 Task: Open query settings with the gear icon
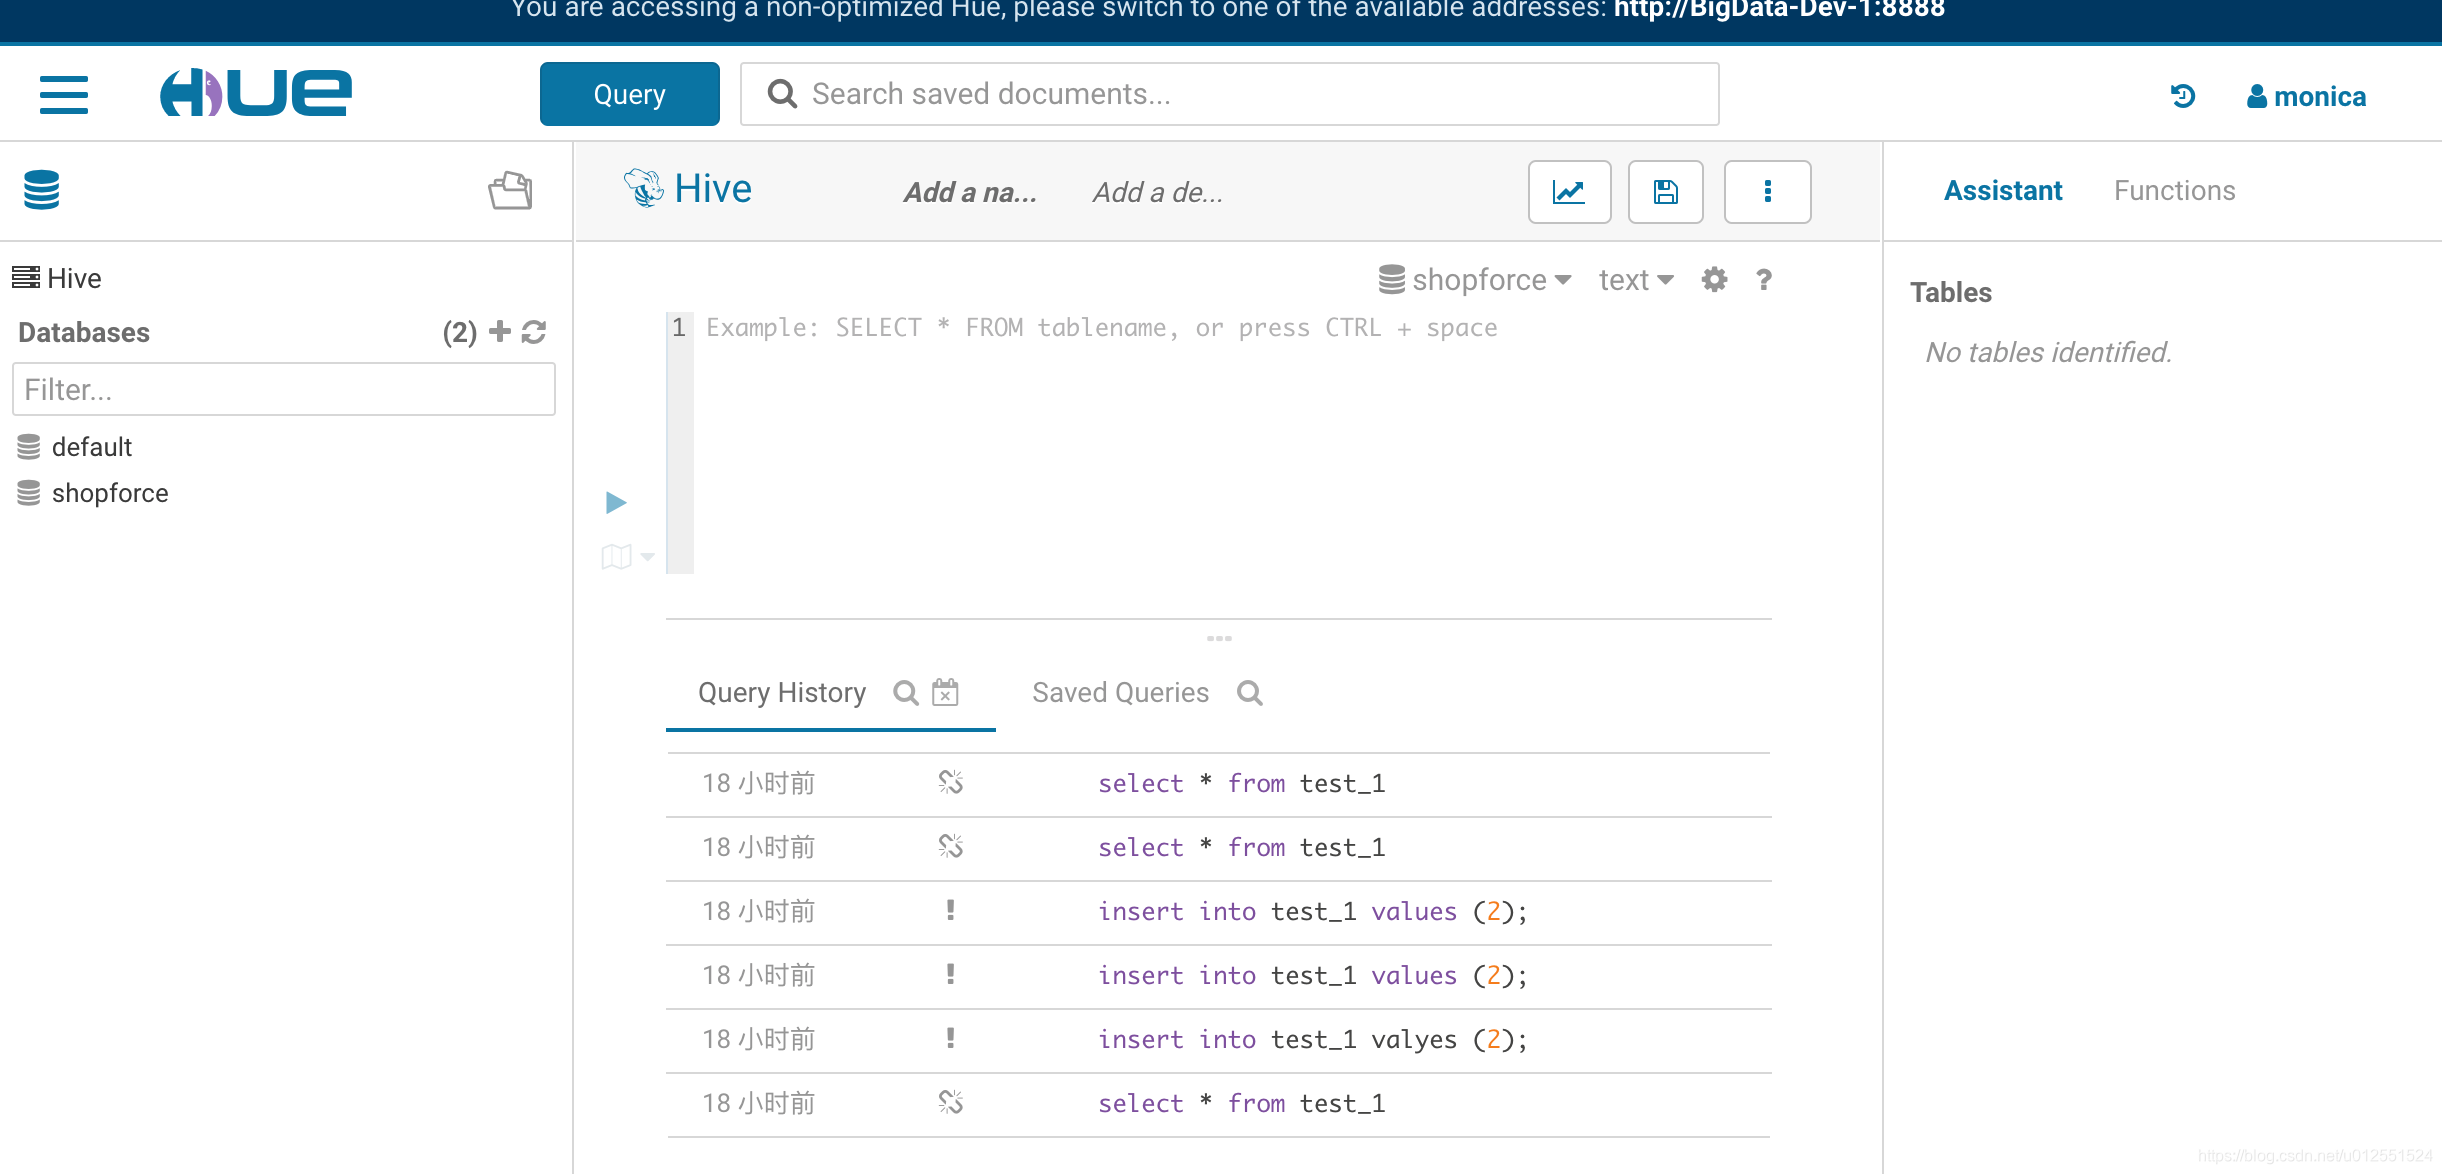(x=1713, y=280)
